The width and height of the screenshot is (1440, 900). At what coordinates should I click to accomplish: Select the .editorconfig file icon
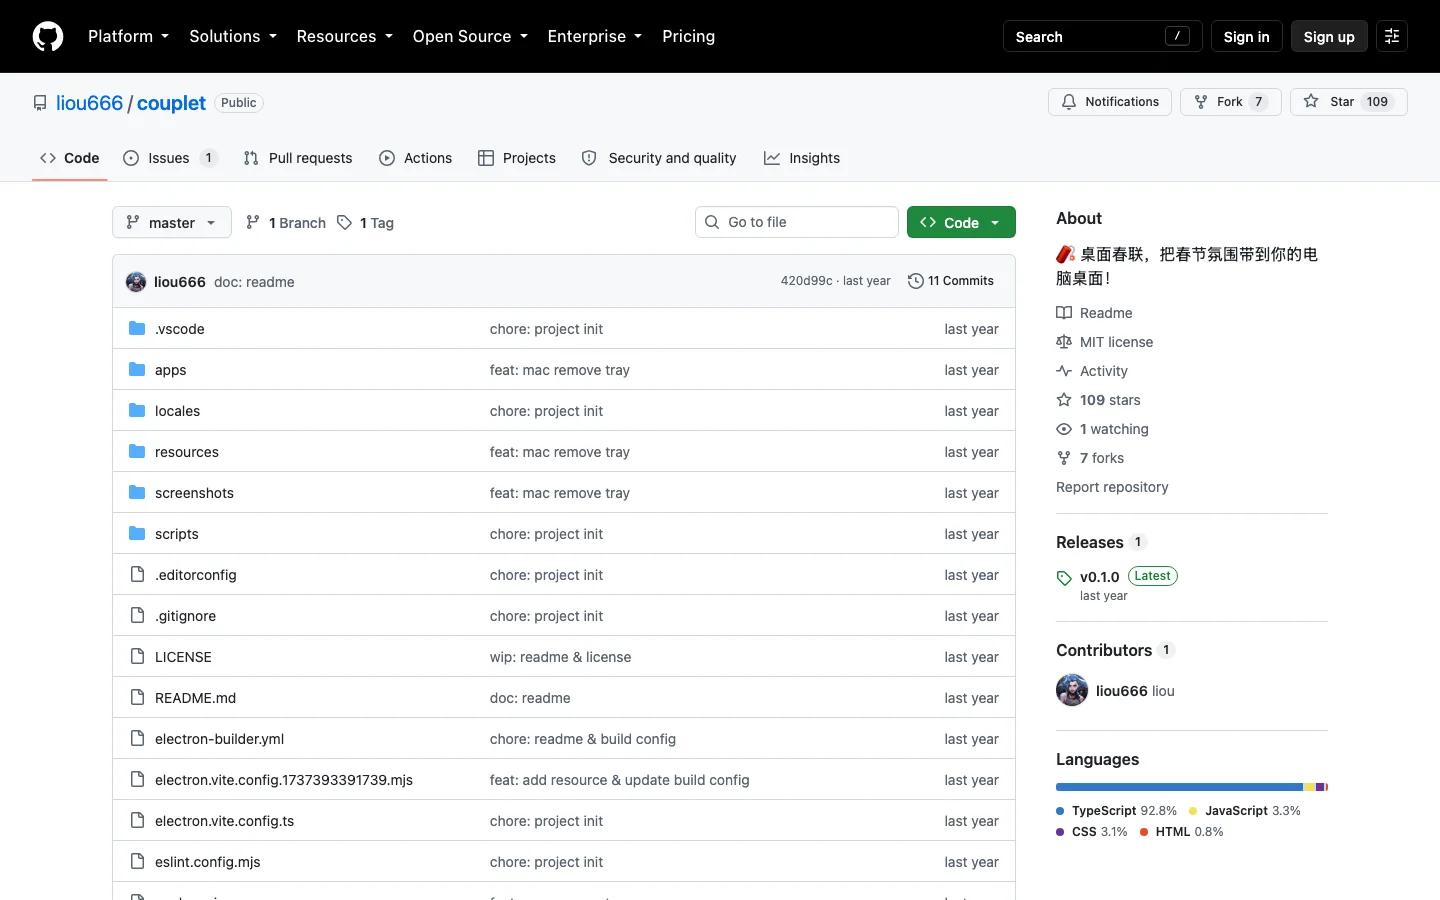pos(137,575)
